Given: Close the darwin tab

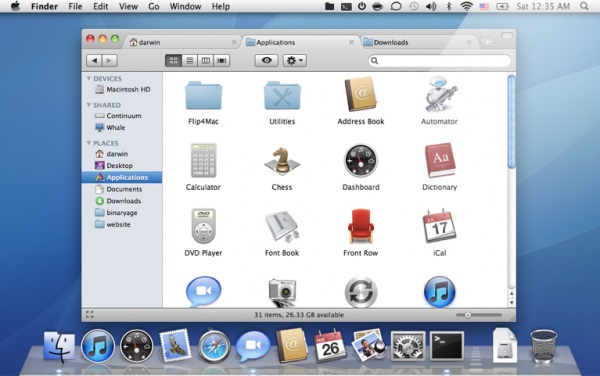Looking at the screenshot, I should click(234, 42).
